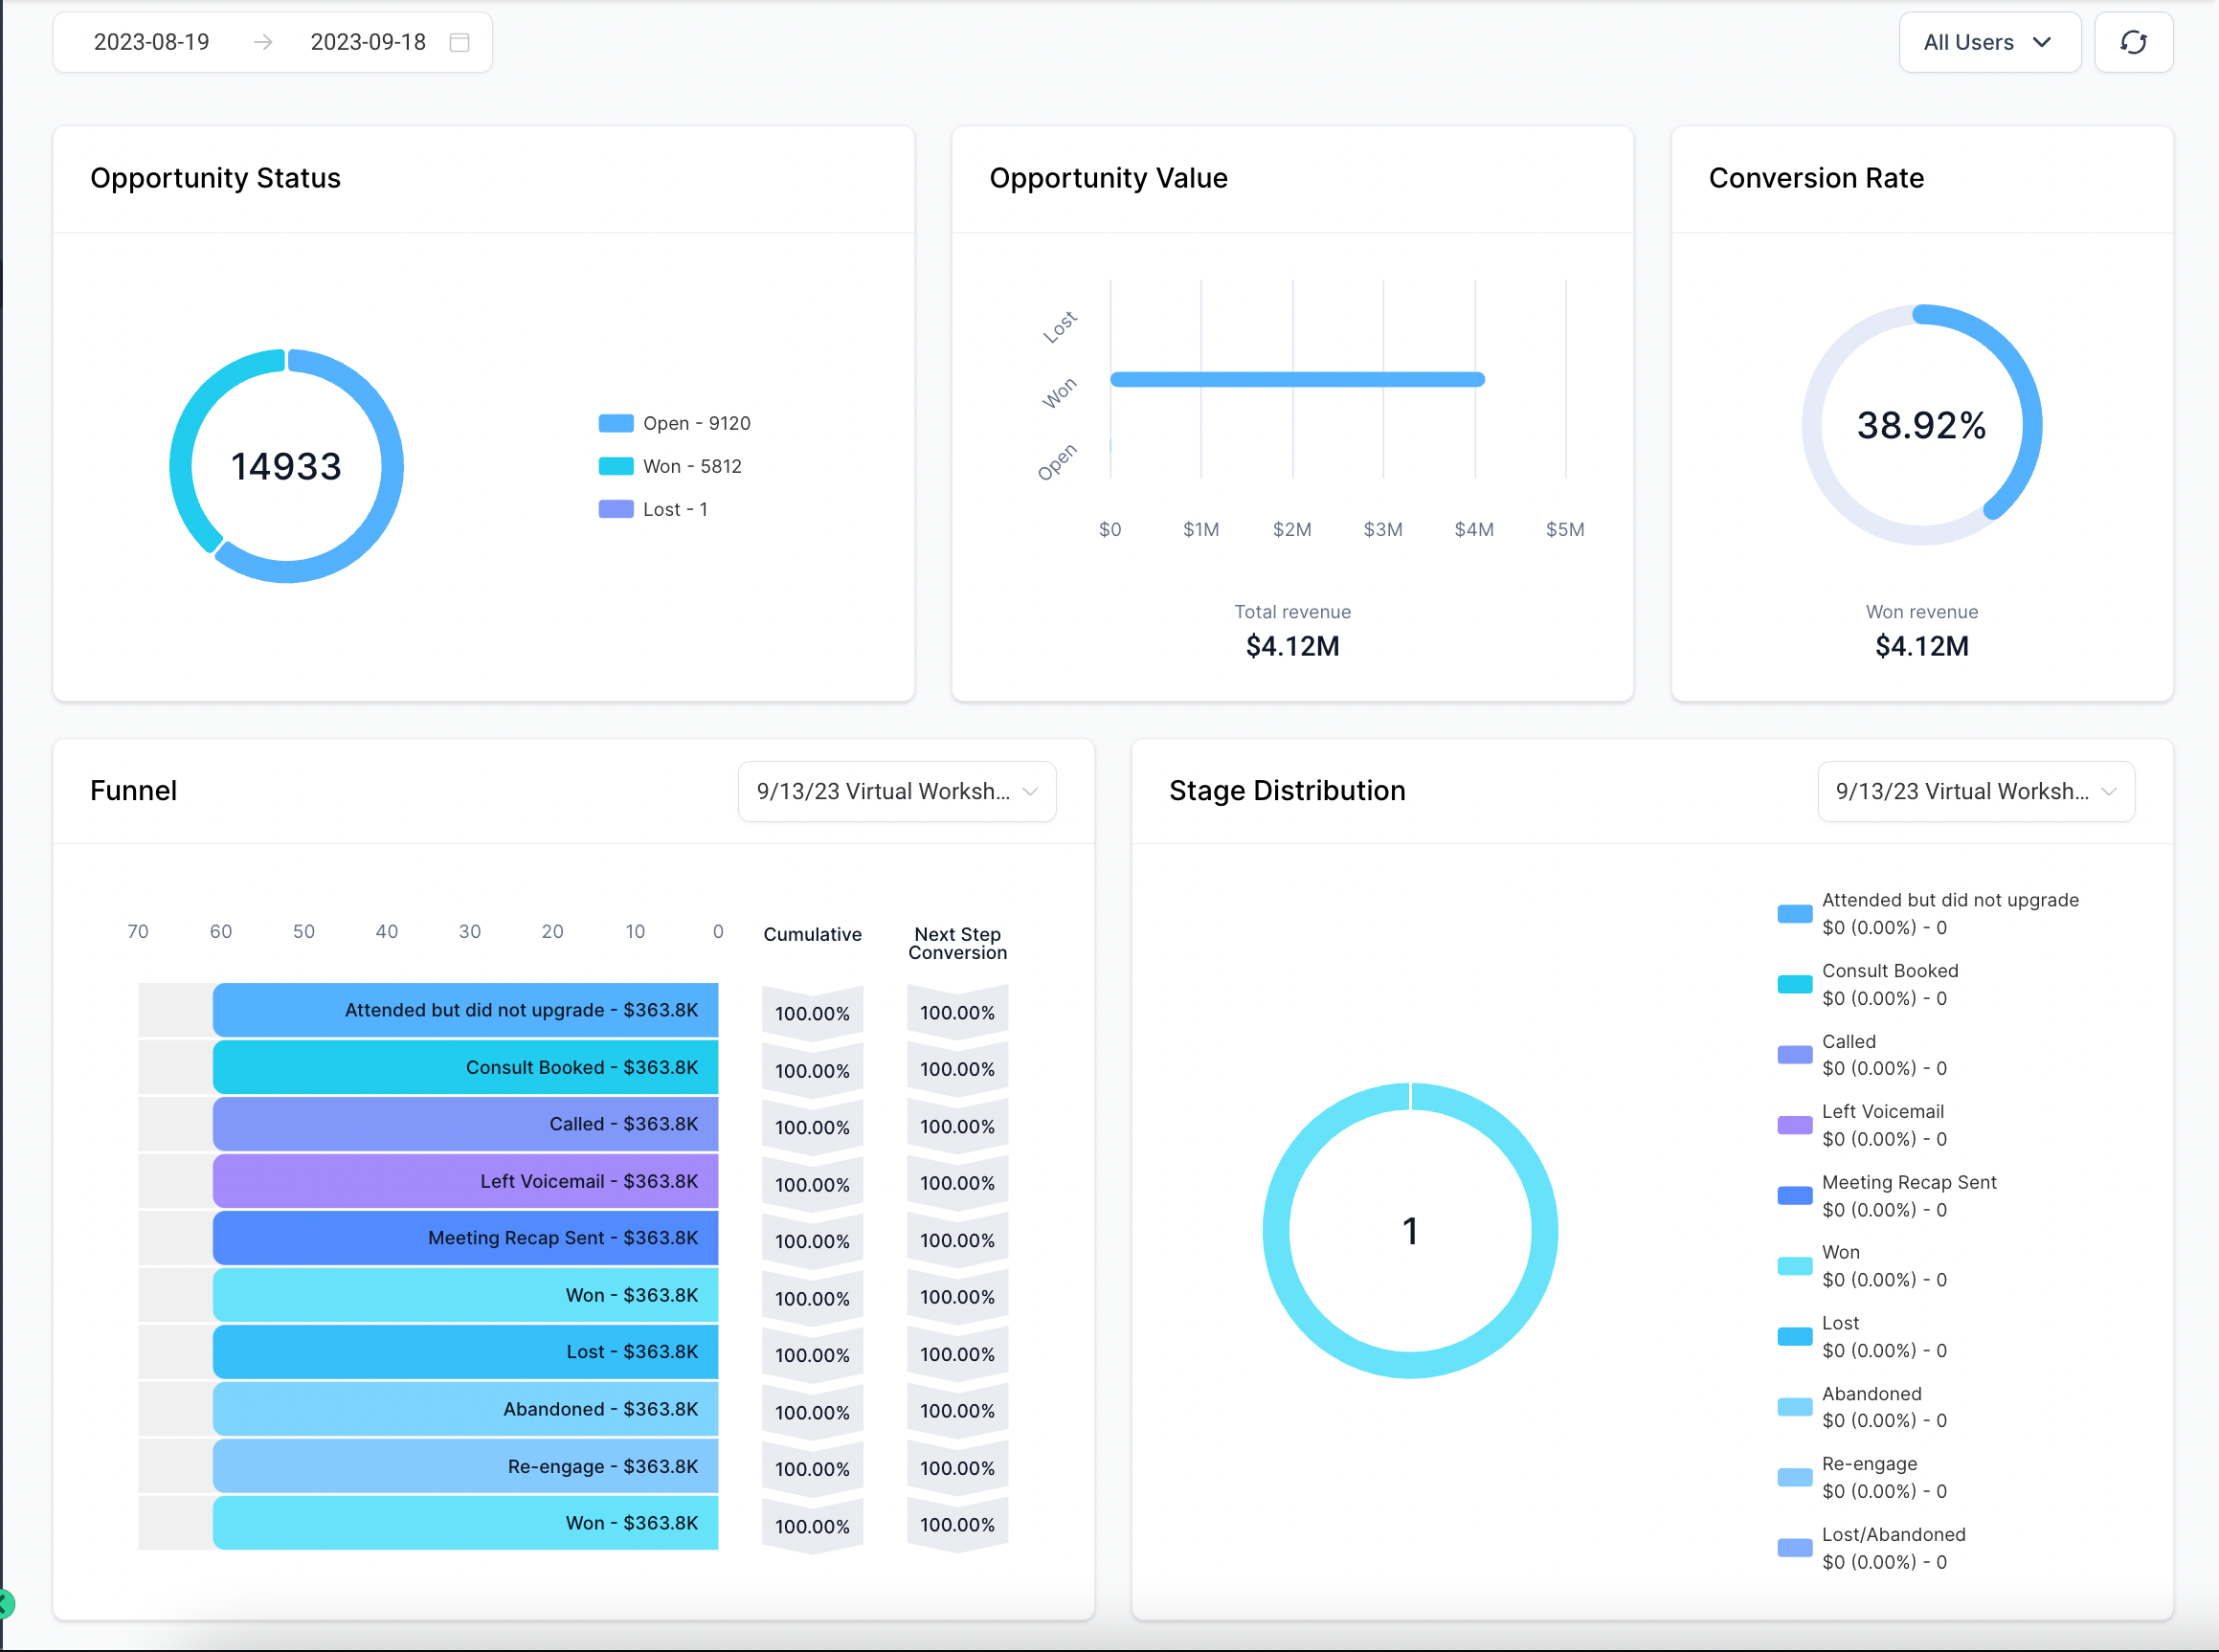Click the Re-engage - $363.8K funnel bar

[465, 1466]
